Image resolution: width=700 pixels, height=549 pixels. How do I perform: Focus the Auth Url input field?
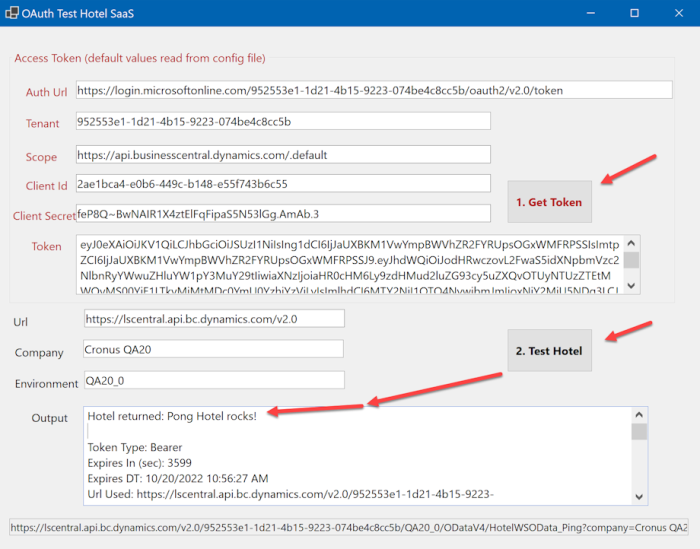tap(374, 90)
